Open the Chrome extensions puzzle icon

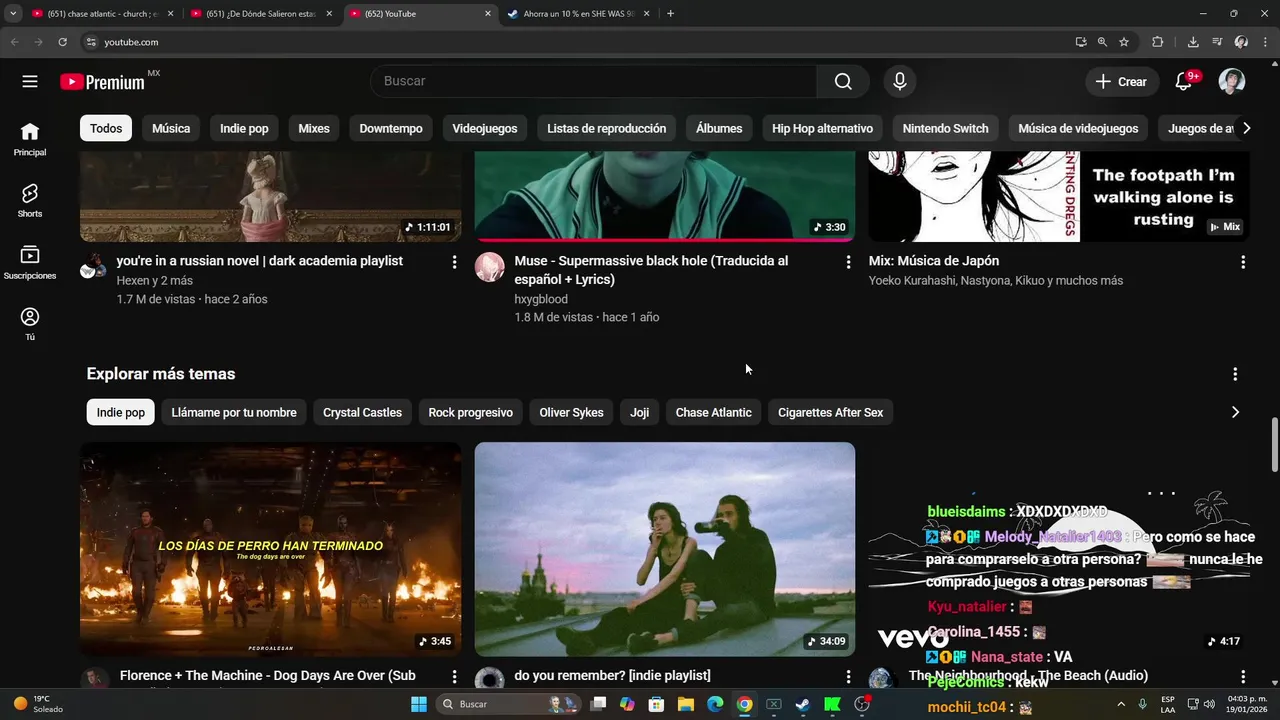(1158, 42)
